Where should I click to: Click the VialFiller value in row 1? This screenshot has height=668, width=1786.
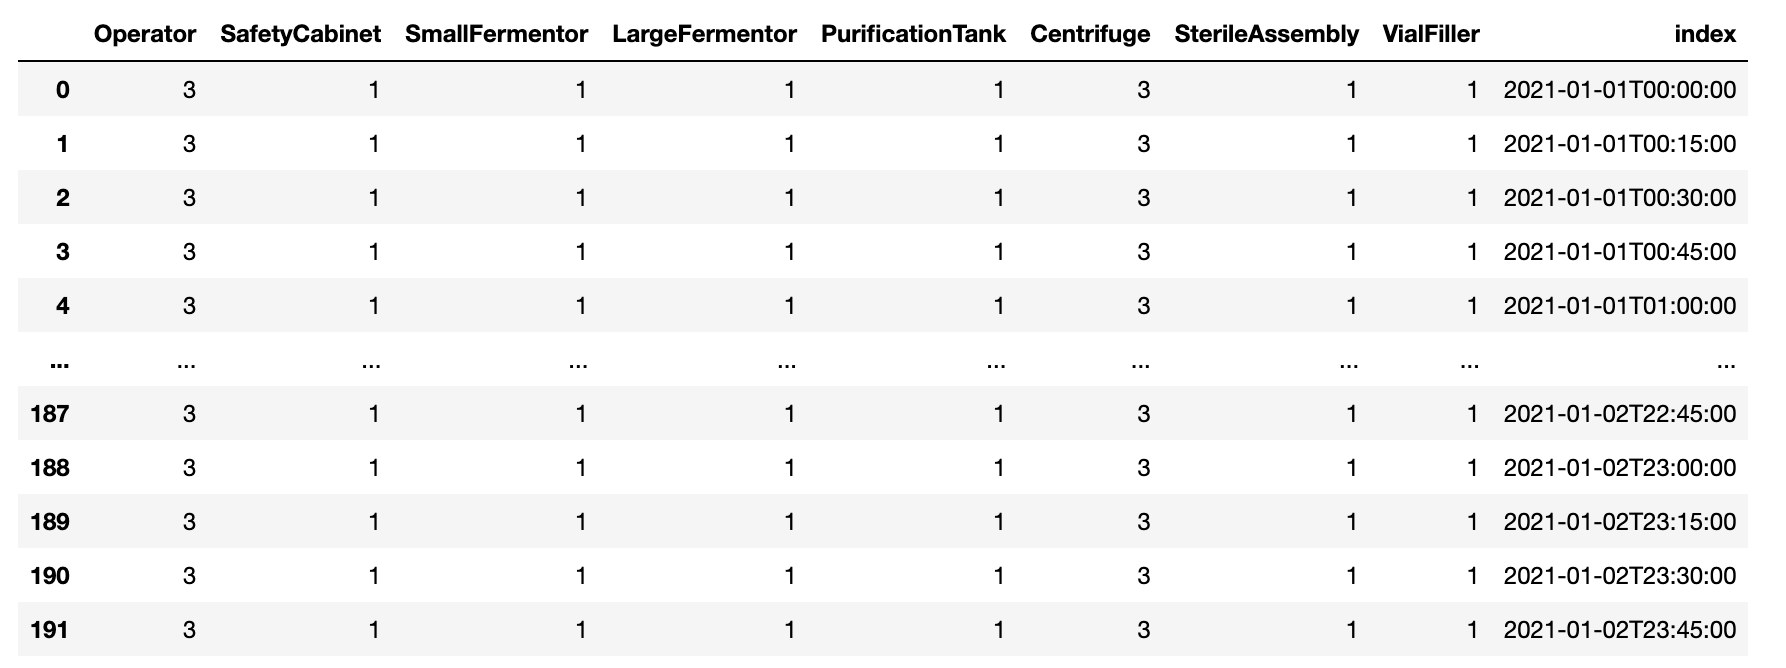click(1472, 144)
